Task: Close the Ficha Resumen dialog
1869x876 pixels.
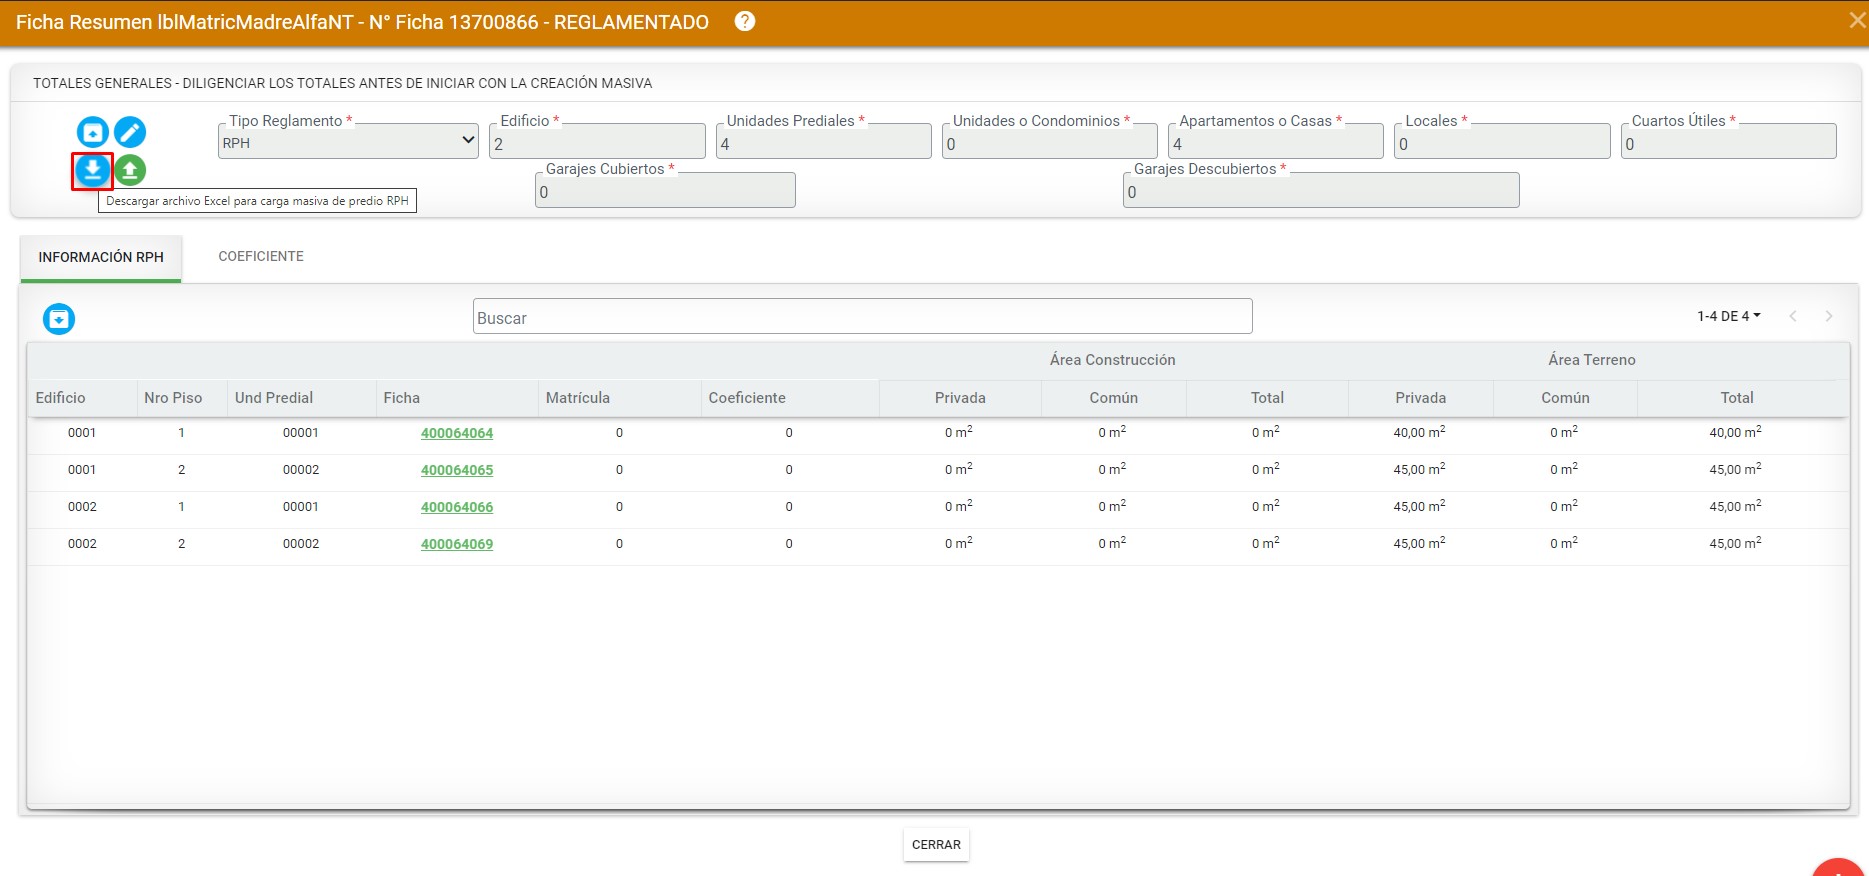Action: pos(1857,21)
